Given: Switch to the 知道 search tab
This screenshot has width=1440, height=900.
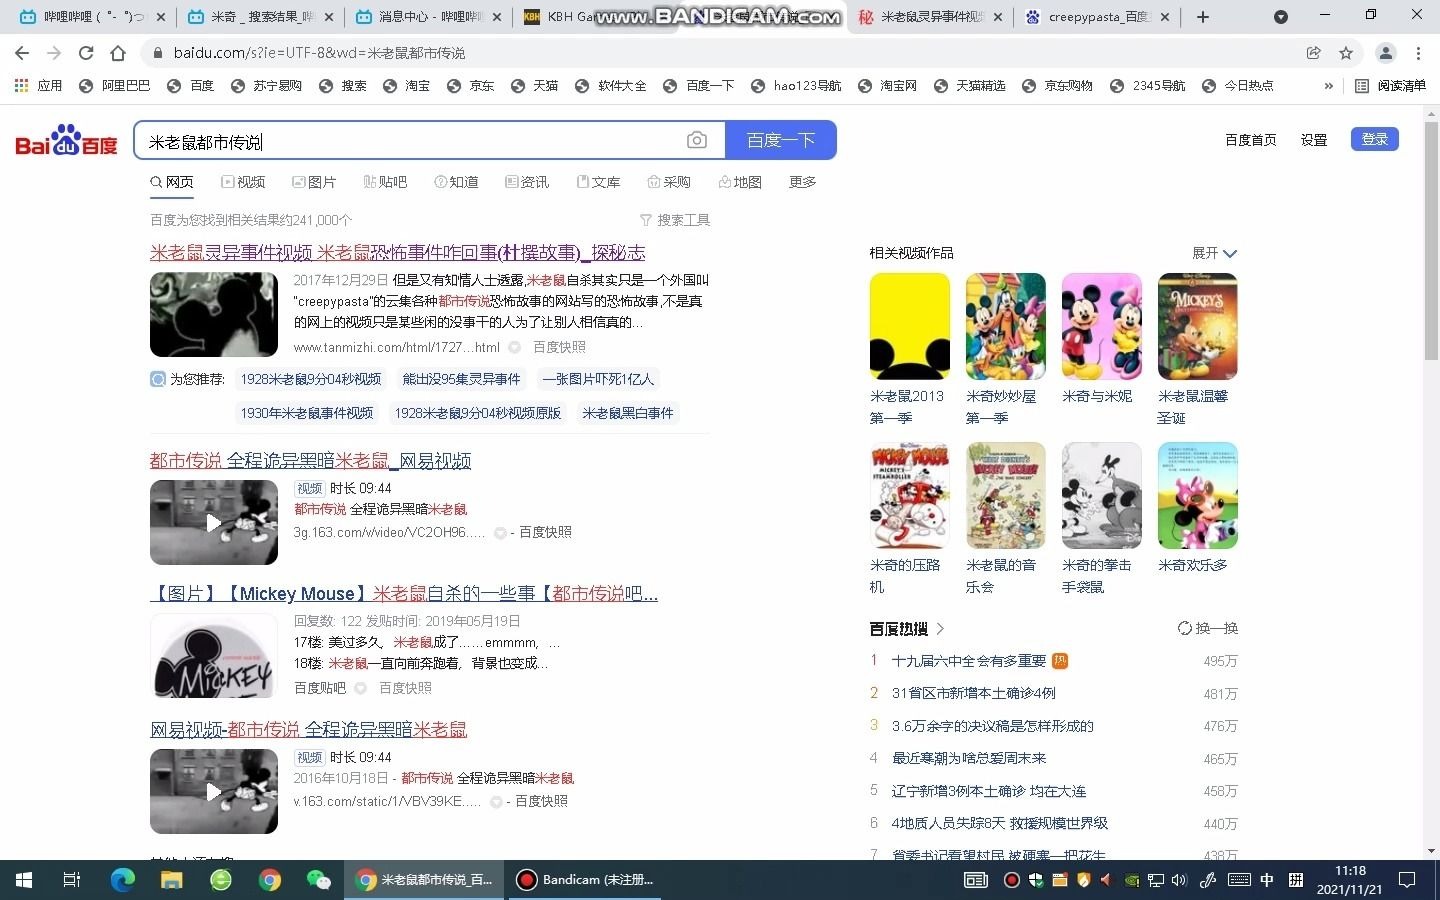Looking at the screenshot, I should pyautogui.click(x=456, y=182).
